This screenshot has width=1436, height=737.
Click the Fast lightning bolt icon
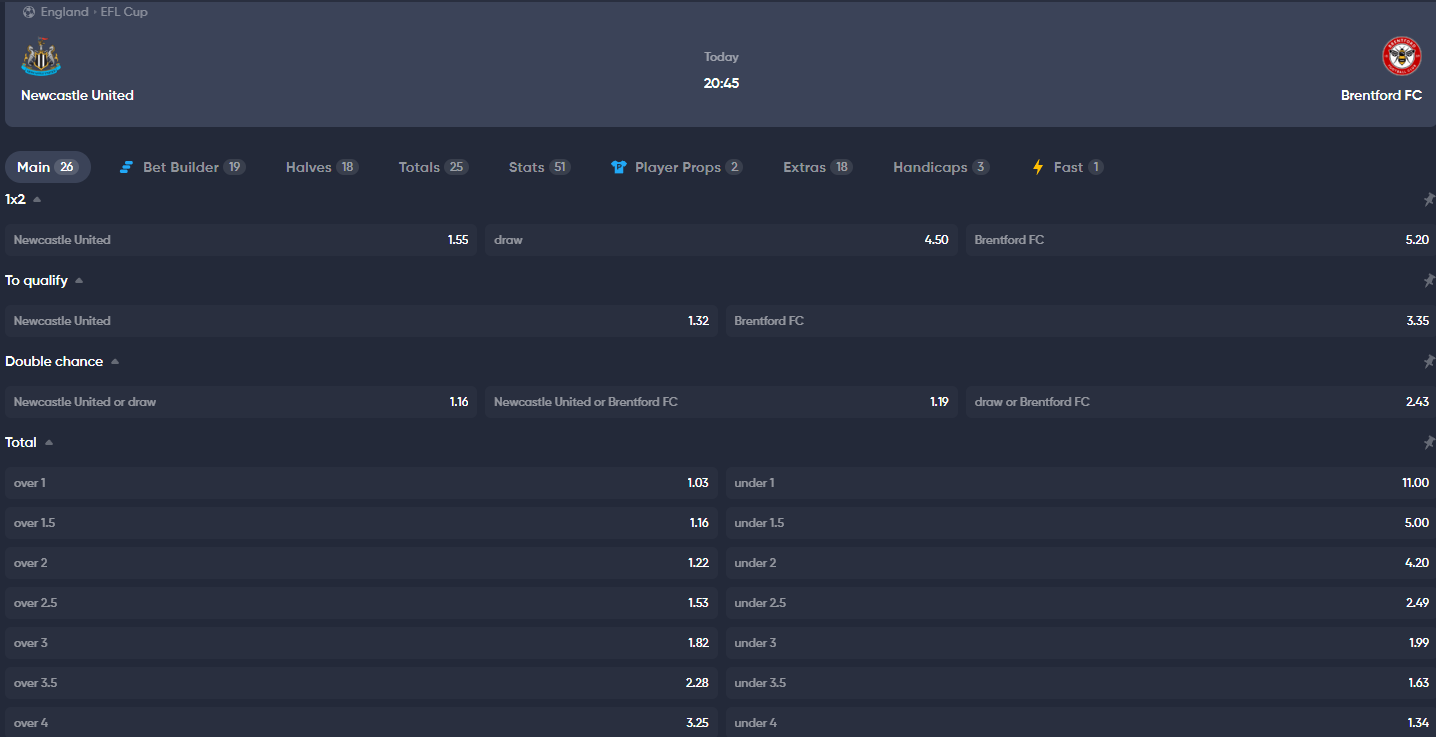pos(1038,167)
